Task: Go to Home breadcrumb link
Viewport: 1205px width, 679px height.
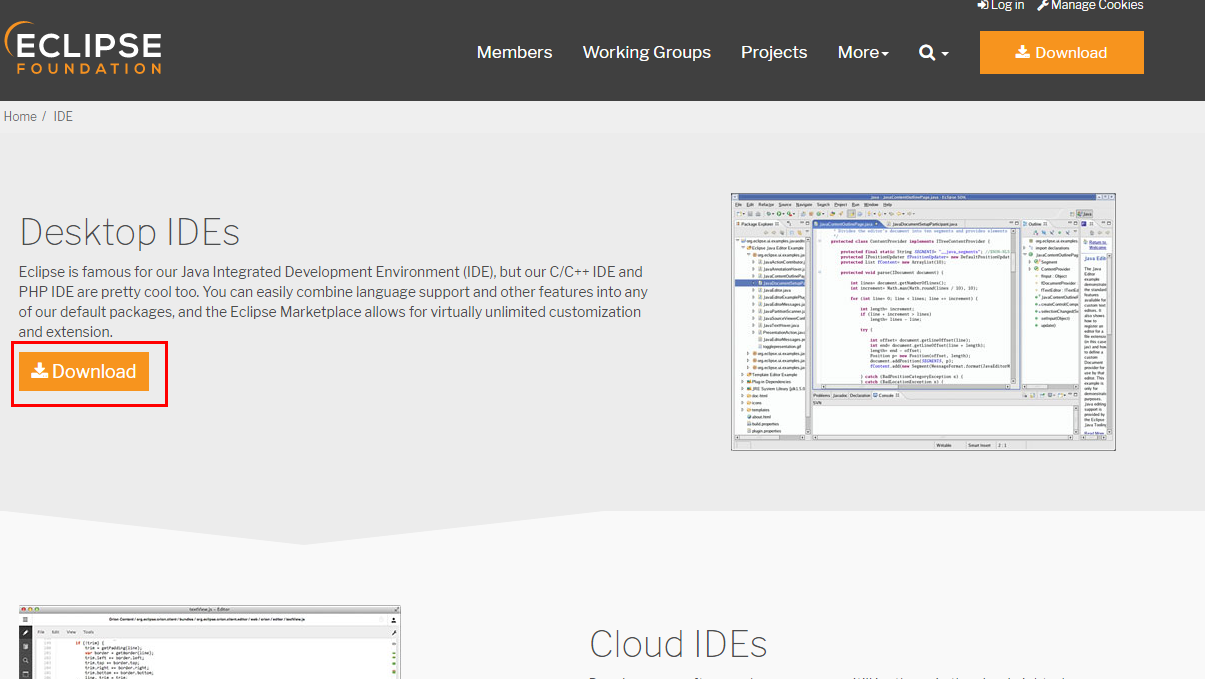Action: point(20,116)
